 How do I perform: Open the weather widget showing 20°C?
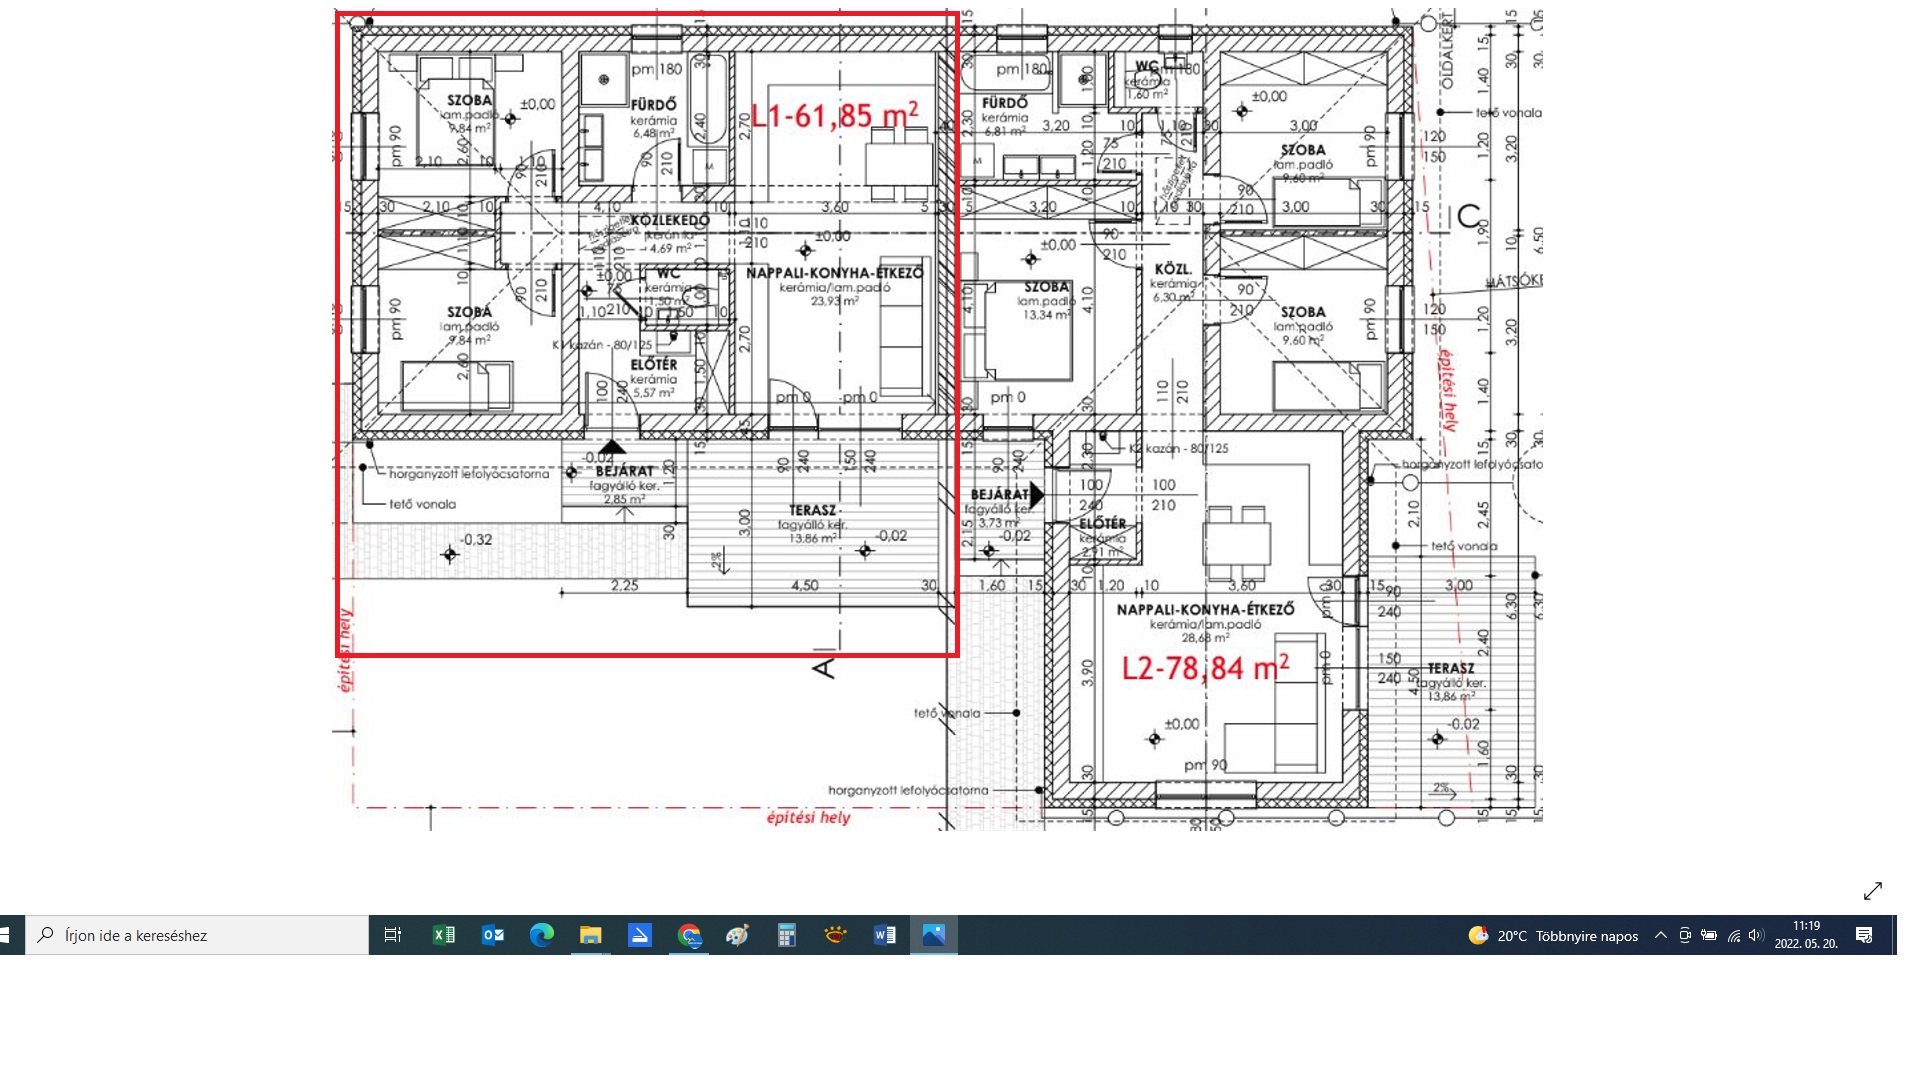tap(1553, 935)
